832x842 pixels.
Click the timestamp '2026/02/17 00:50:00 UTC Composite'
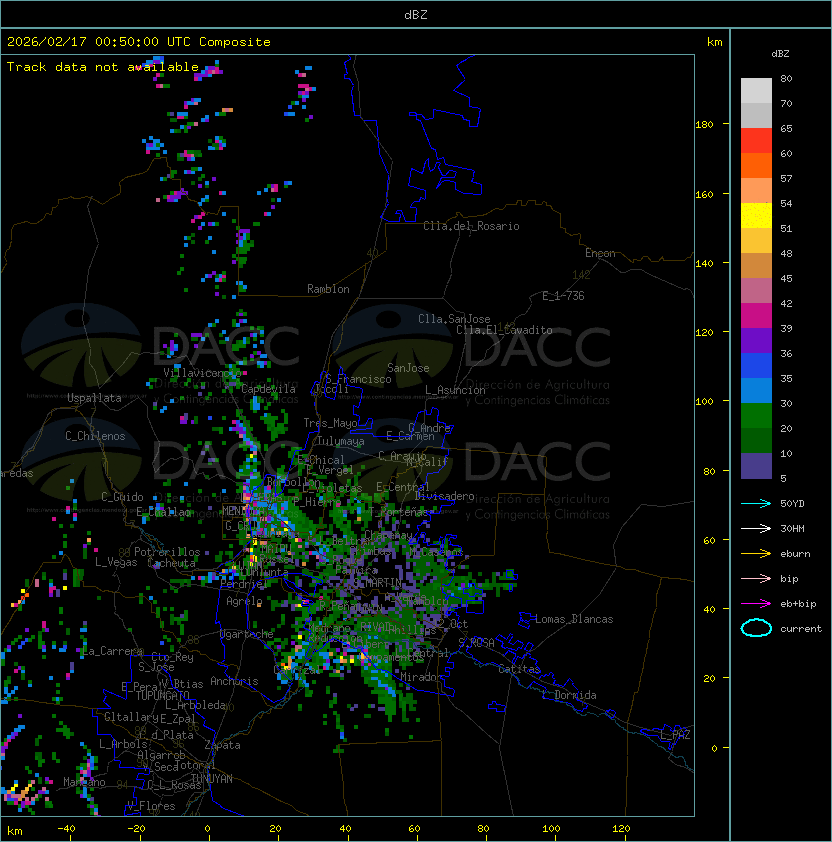click(139, 42)
